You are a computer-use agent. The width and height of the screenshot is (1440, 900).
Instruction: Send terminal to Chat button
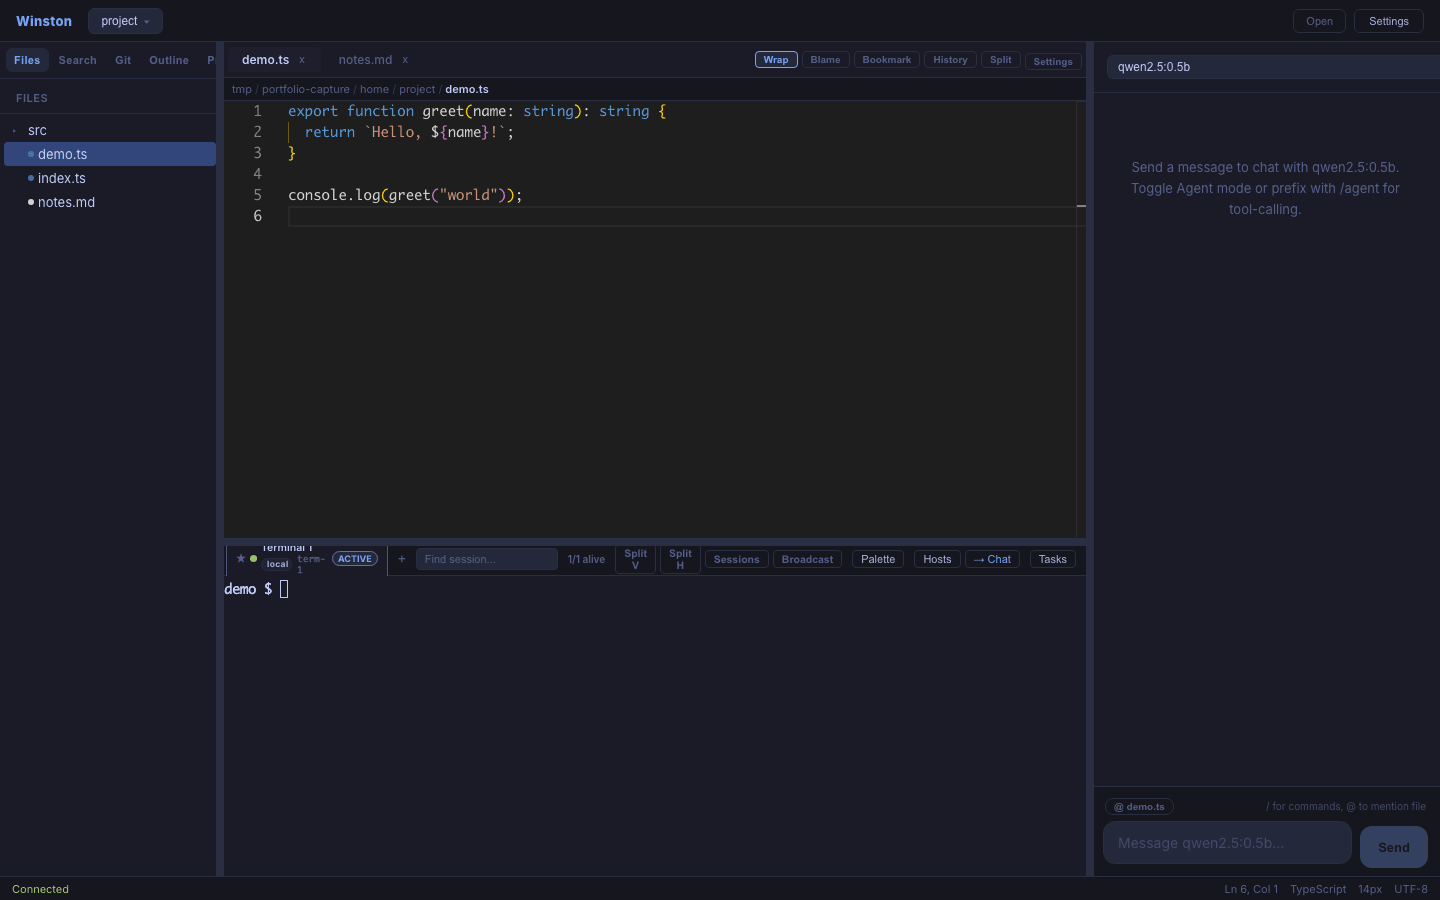pyautogui.click(x=992, y=559)
